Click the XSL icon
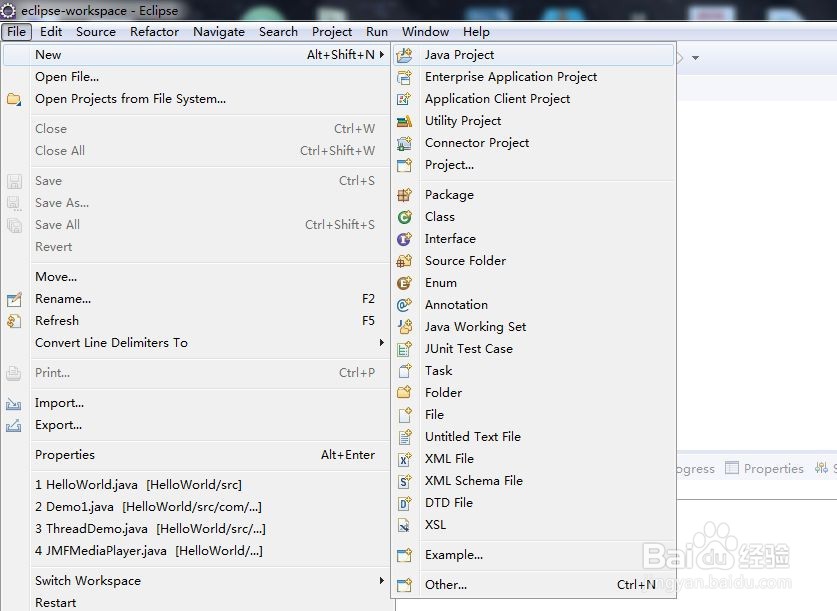 pos(405,526)
